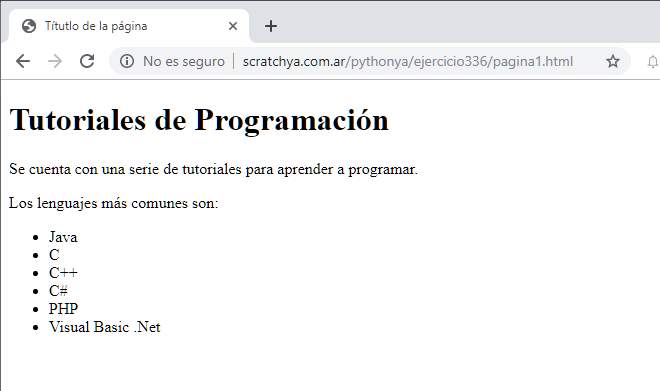Click the C# list item
Screen dimensions: 660x391
click(59, 291)
